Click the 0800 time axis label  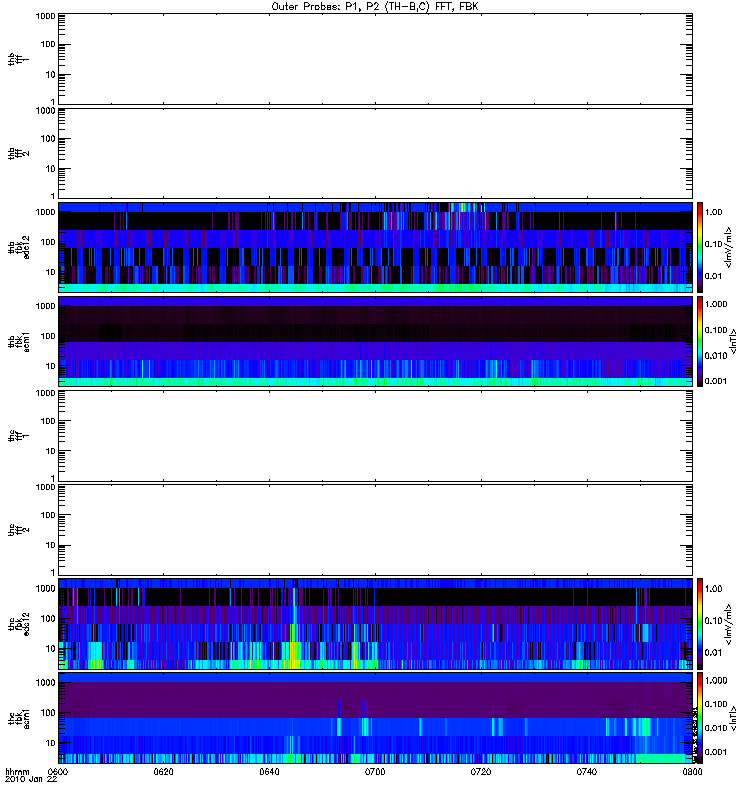click(x=692, y=772)
